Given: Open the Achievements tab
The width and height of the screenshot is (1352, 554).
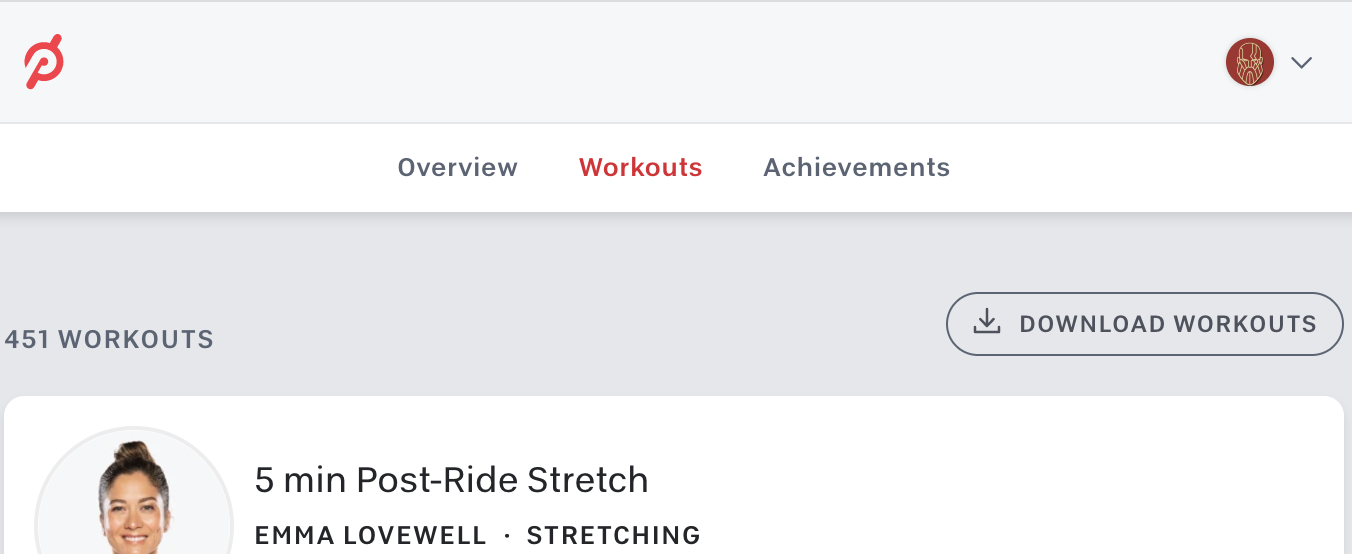Looking at the screenshot, I should click(x=857, y=167).
